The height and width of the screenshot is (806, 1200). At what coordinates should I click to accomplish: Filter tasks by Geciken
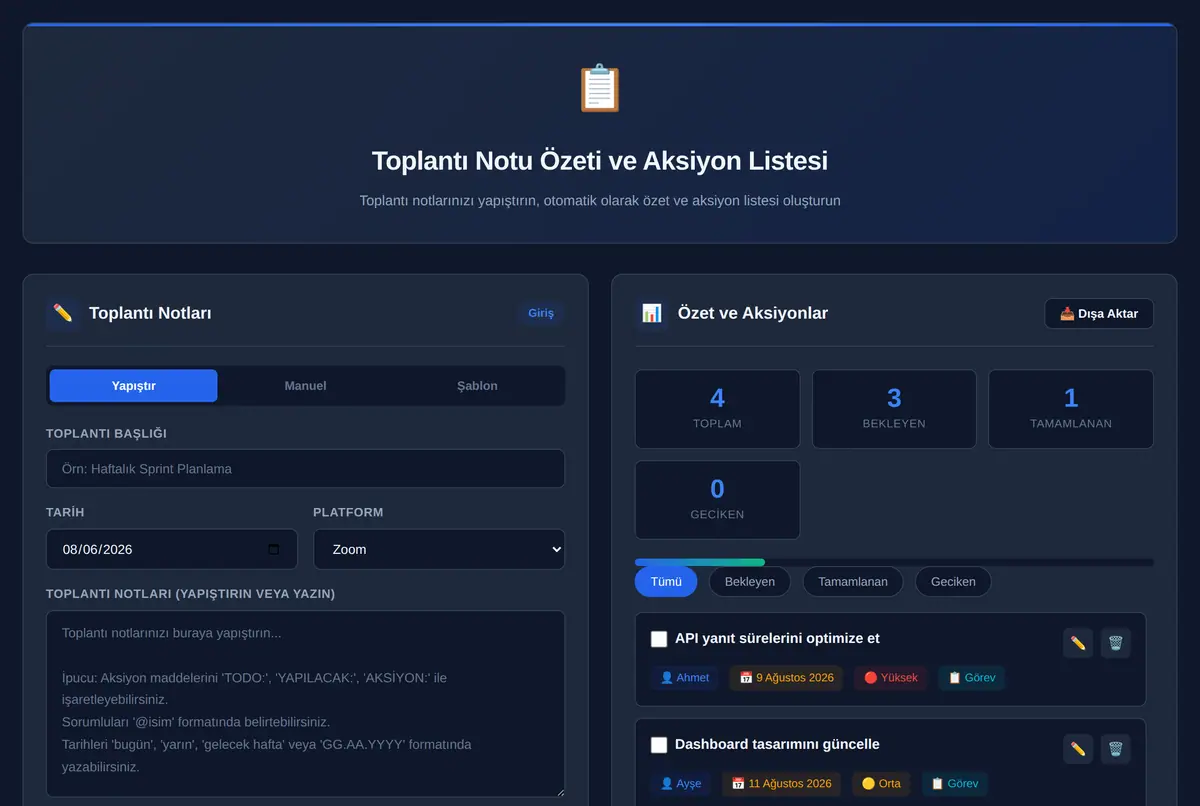coord(953,582)
